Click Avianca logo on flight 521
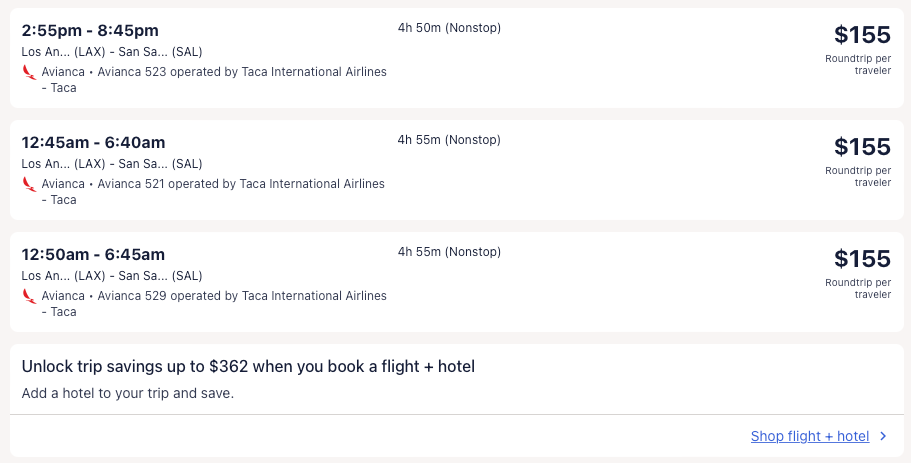 (29, 184)
